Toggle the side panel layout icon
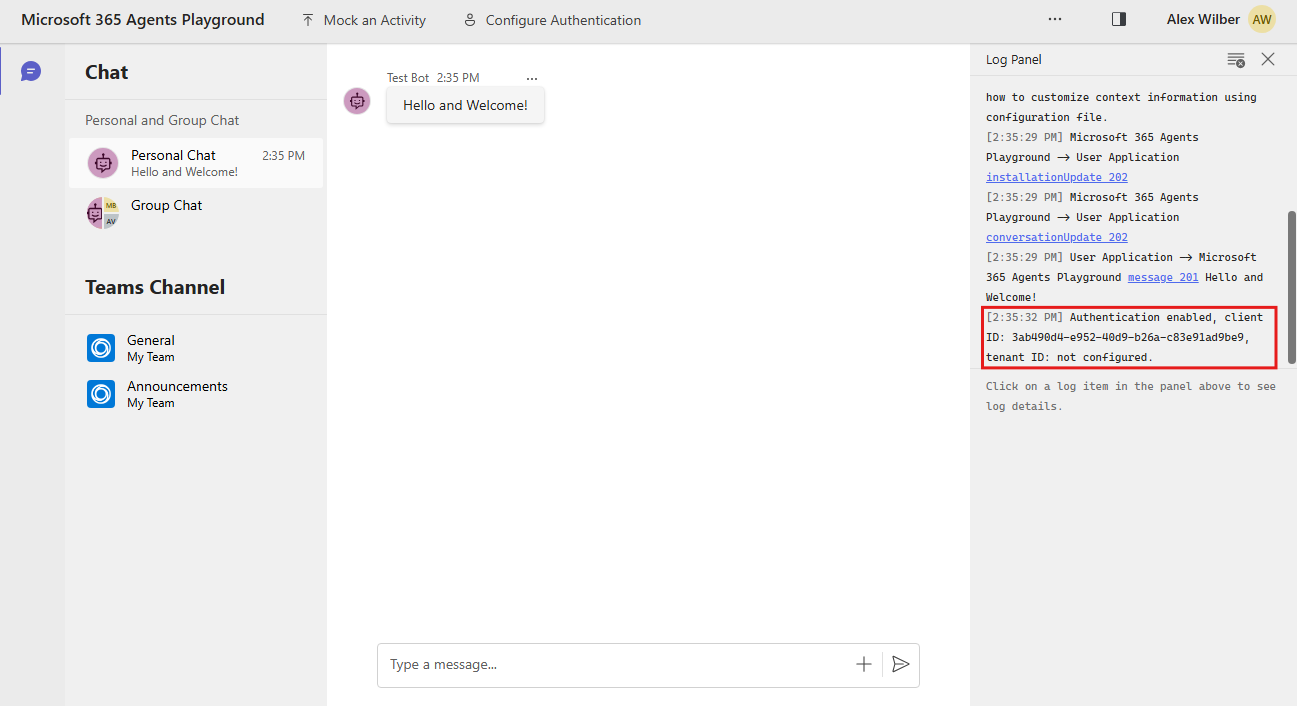 pos(1118,18)
